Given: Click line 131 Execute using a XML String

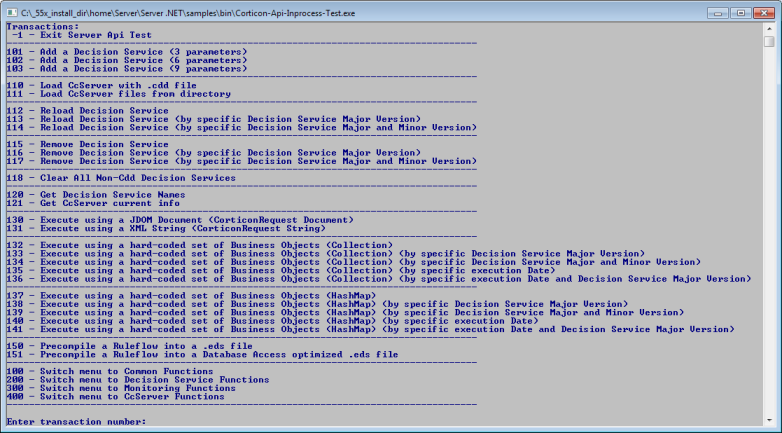Looking at the screenshot, I should [166, 228].
